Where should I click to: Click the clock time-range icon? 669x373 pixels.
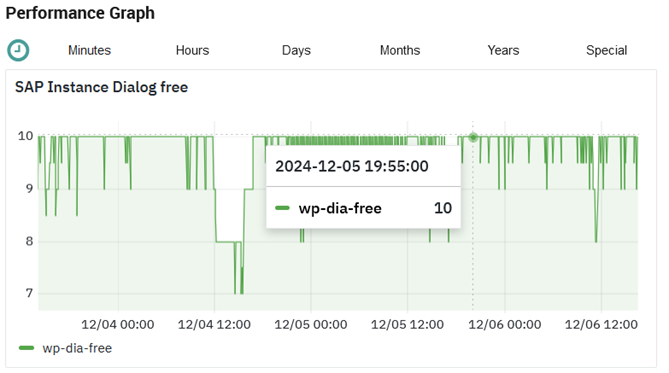18,50
